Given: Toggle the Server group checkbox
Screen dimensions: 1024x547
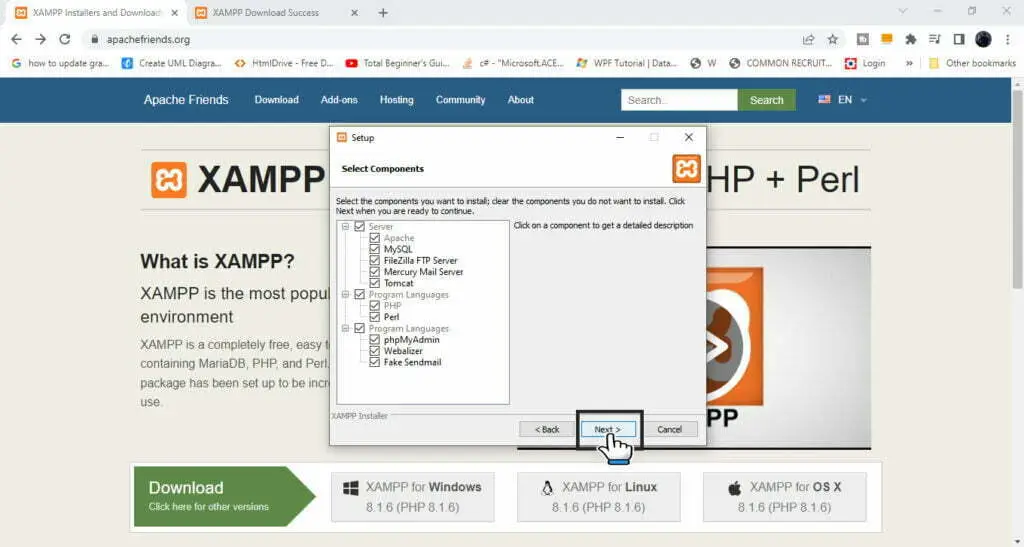Looking at the screenshot, I should (x=359, y=227).
